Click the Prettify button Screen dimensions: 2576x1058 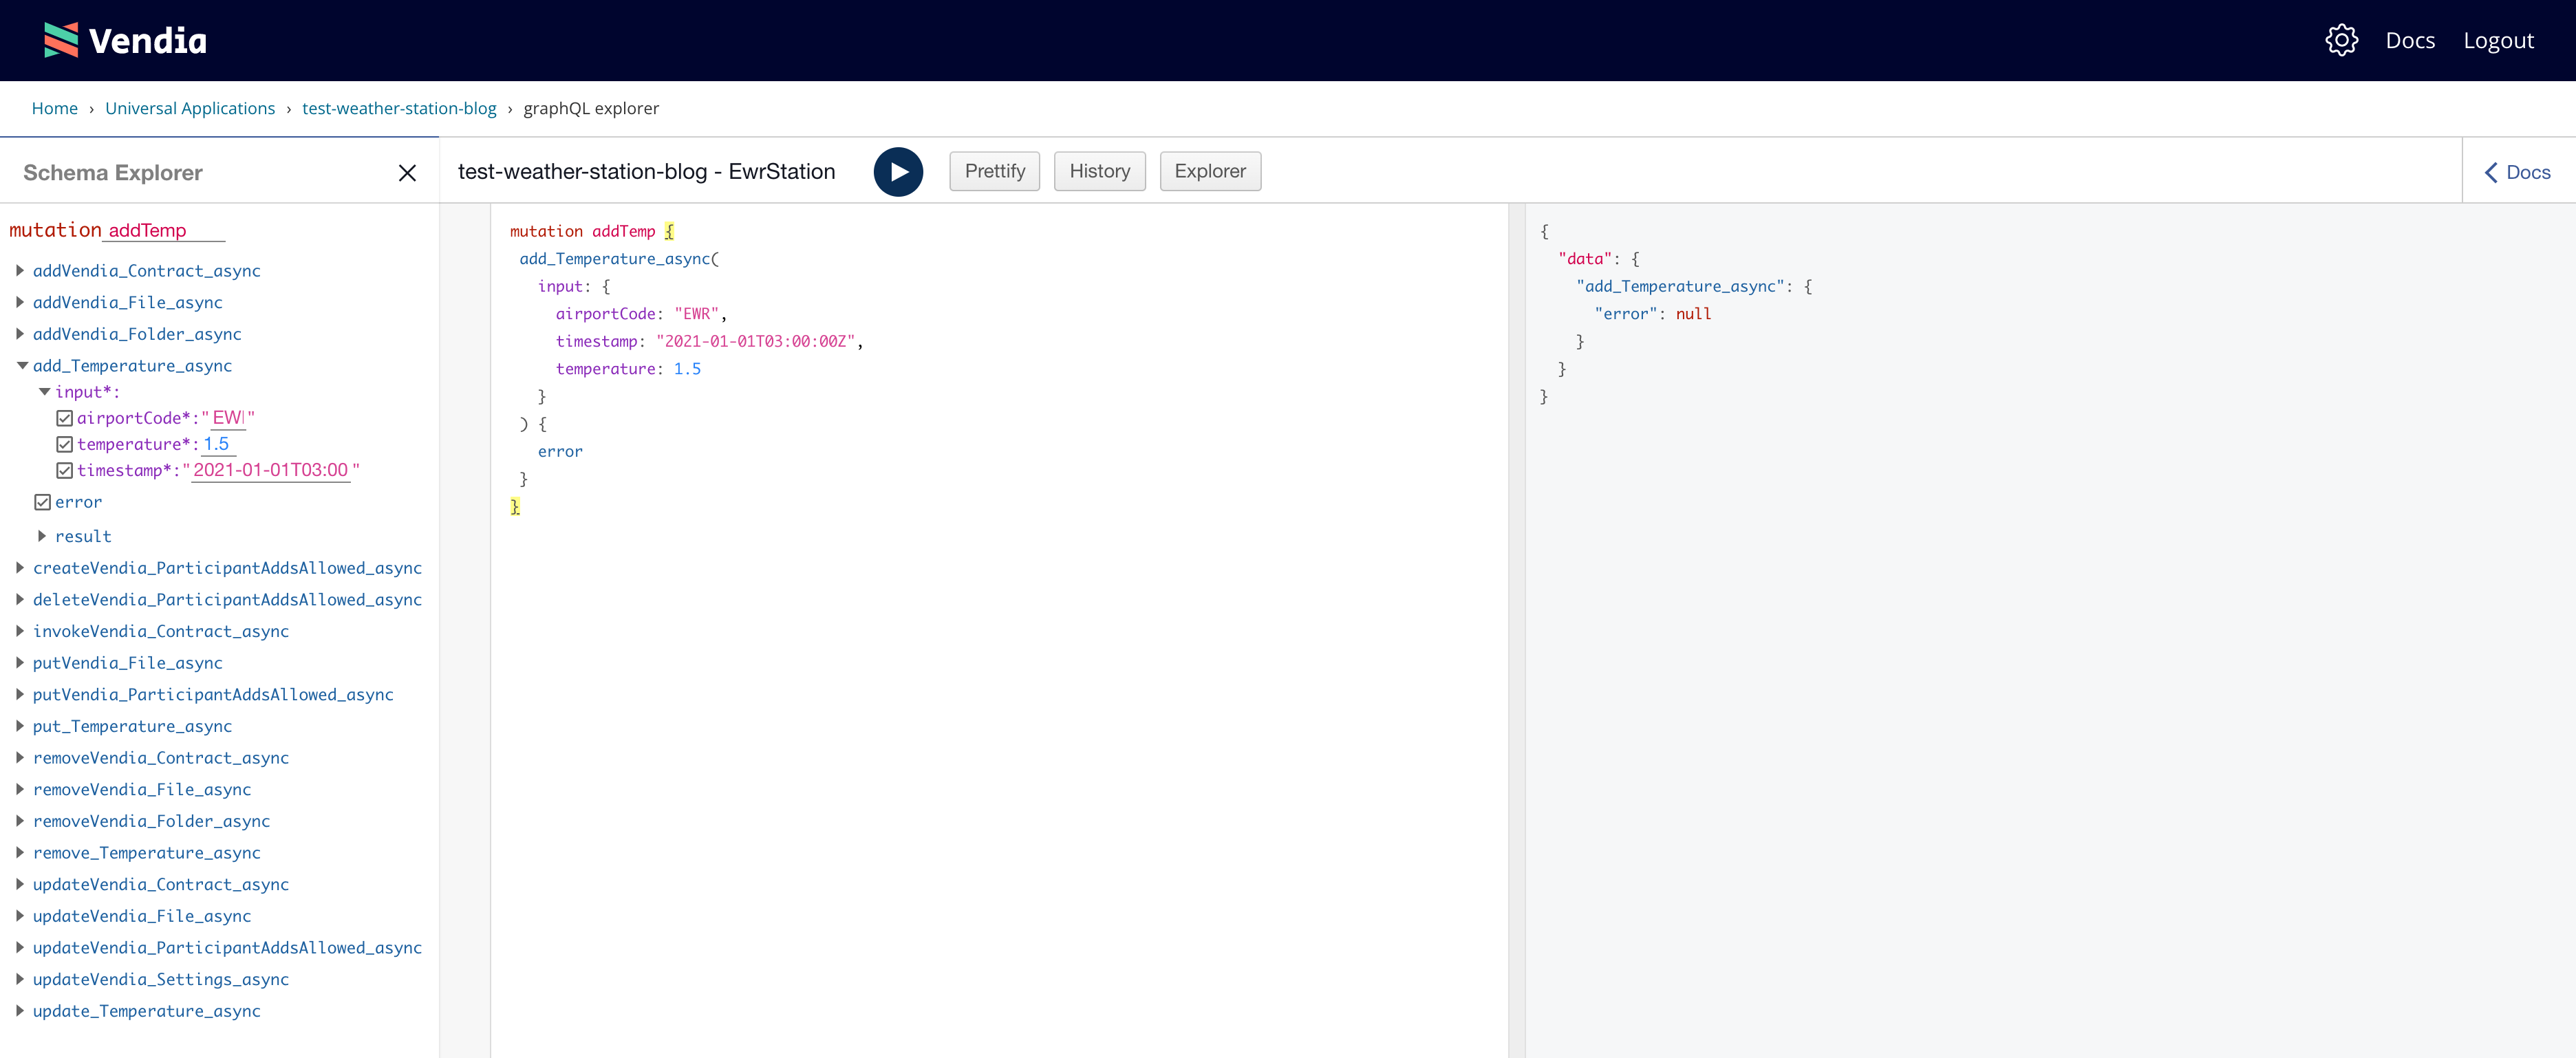tap(994, 171)
